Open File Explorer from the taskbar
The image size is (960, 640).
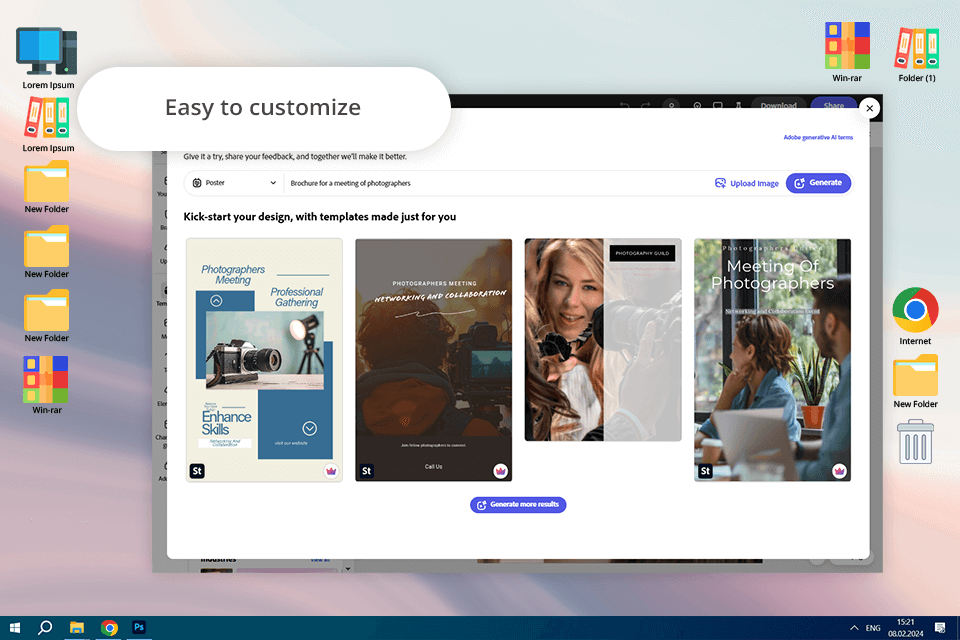[77, 628]
